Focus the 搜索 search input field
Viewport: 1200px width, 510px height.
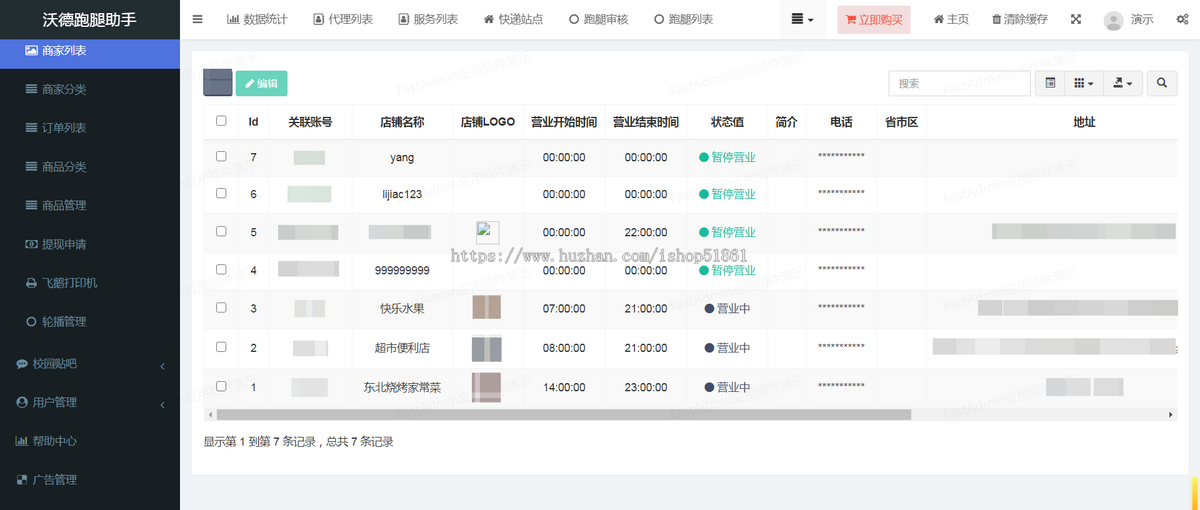click(959, 84)
